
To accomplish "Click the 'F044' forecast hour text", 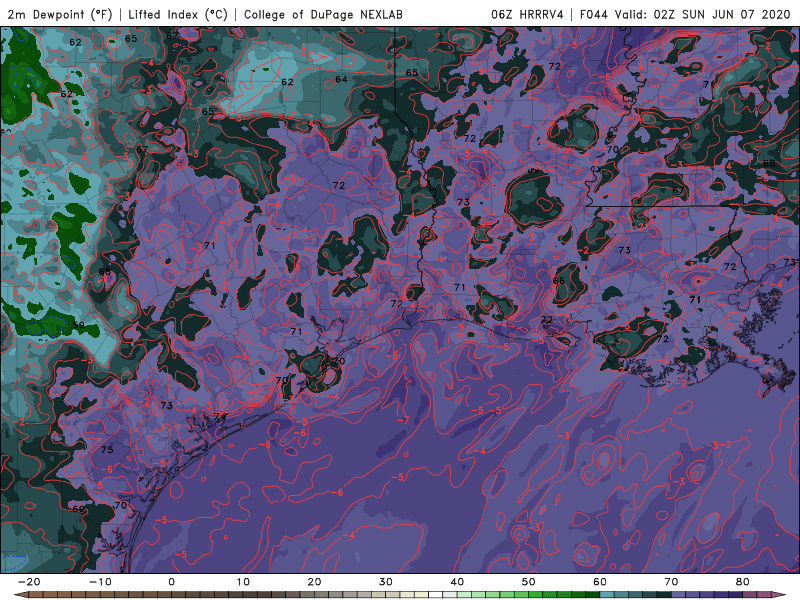I will [x=594, y=14].
